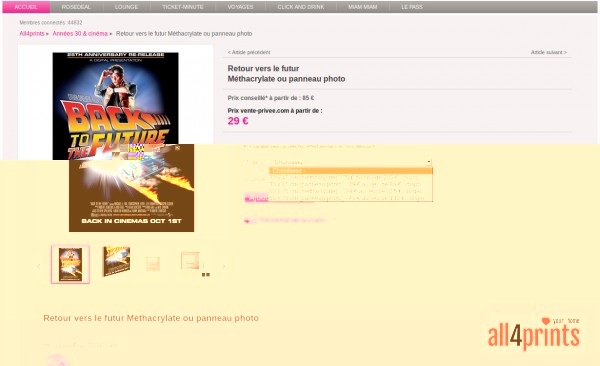Open Années 30 & cinéma breadcrumb link
The width and height of the screenshot is (600, 366).
coord(80,34)
